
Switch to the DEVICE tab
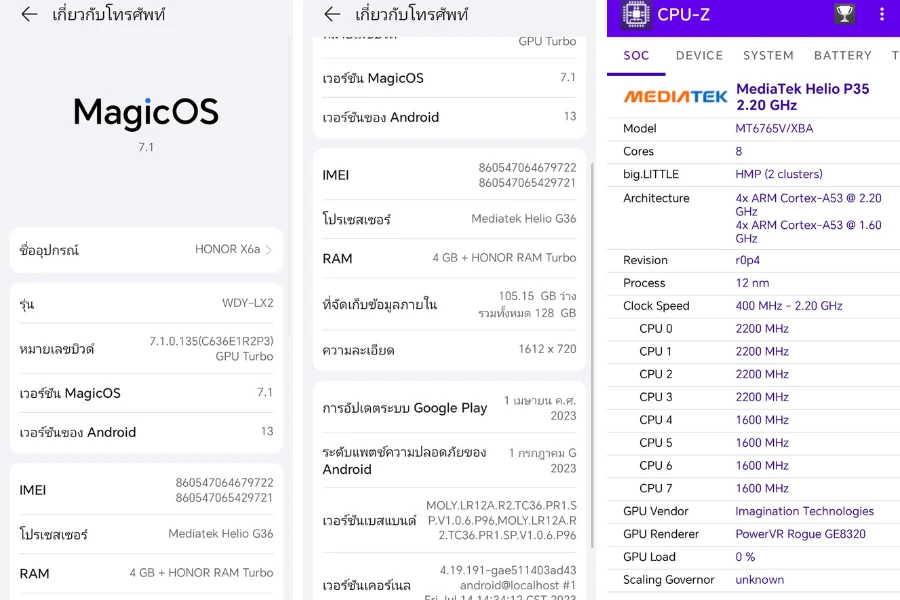[699, 56]
